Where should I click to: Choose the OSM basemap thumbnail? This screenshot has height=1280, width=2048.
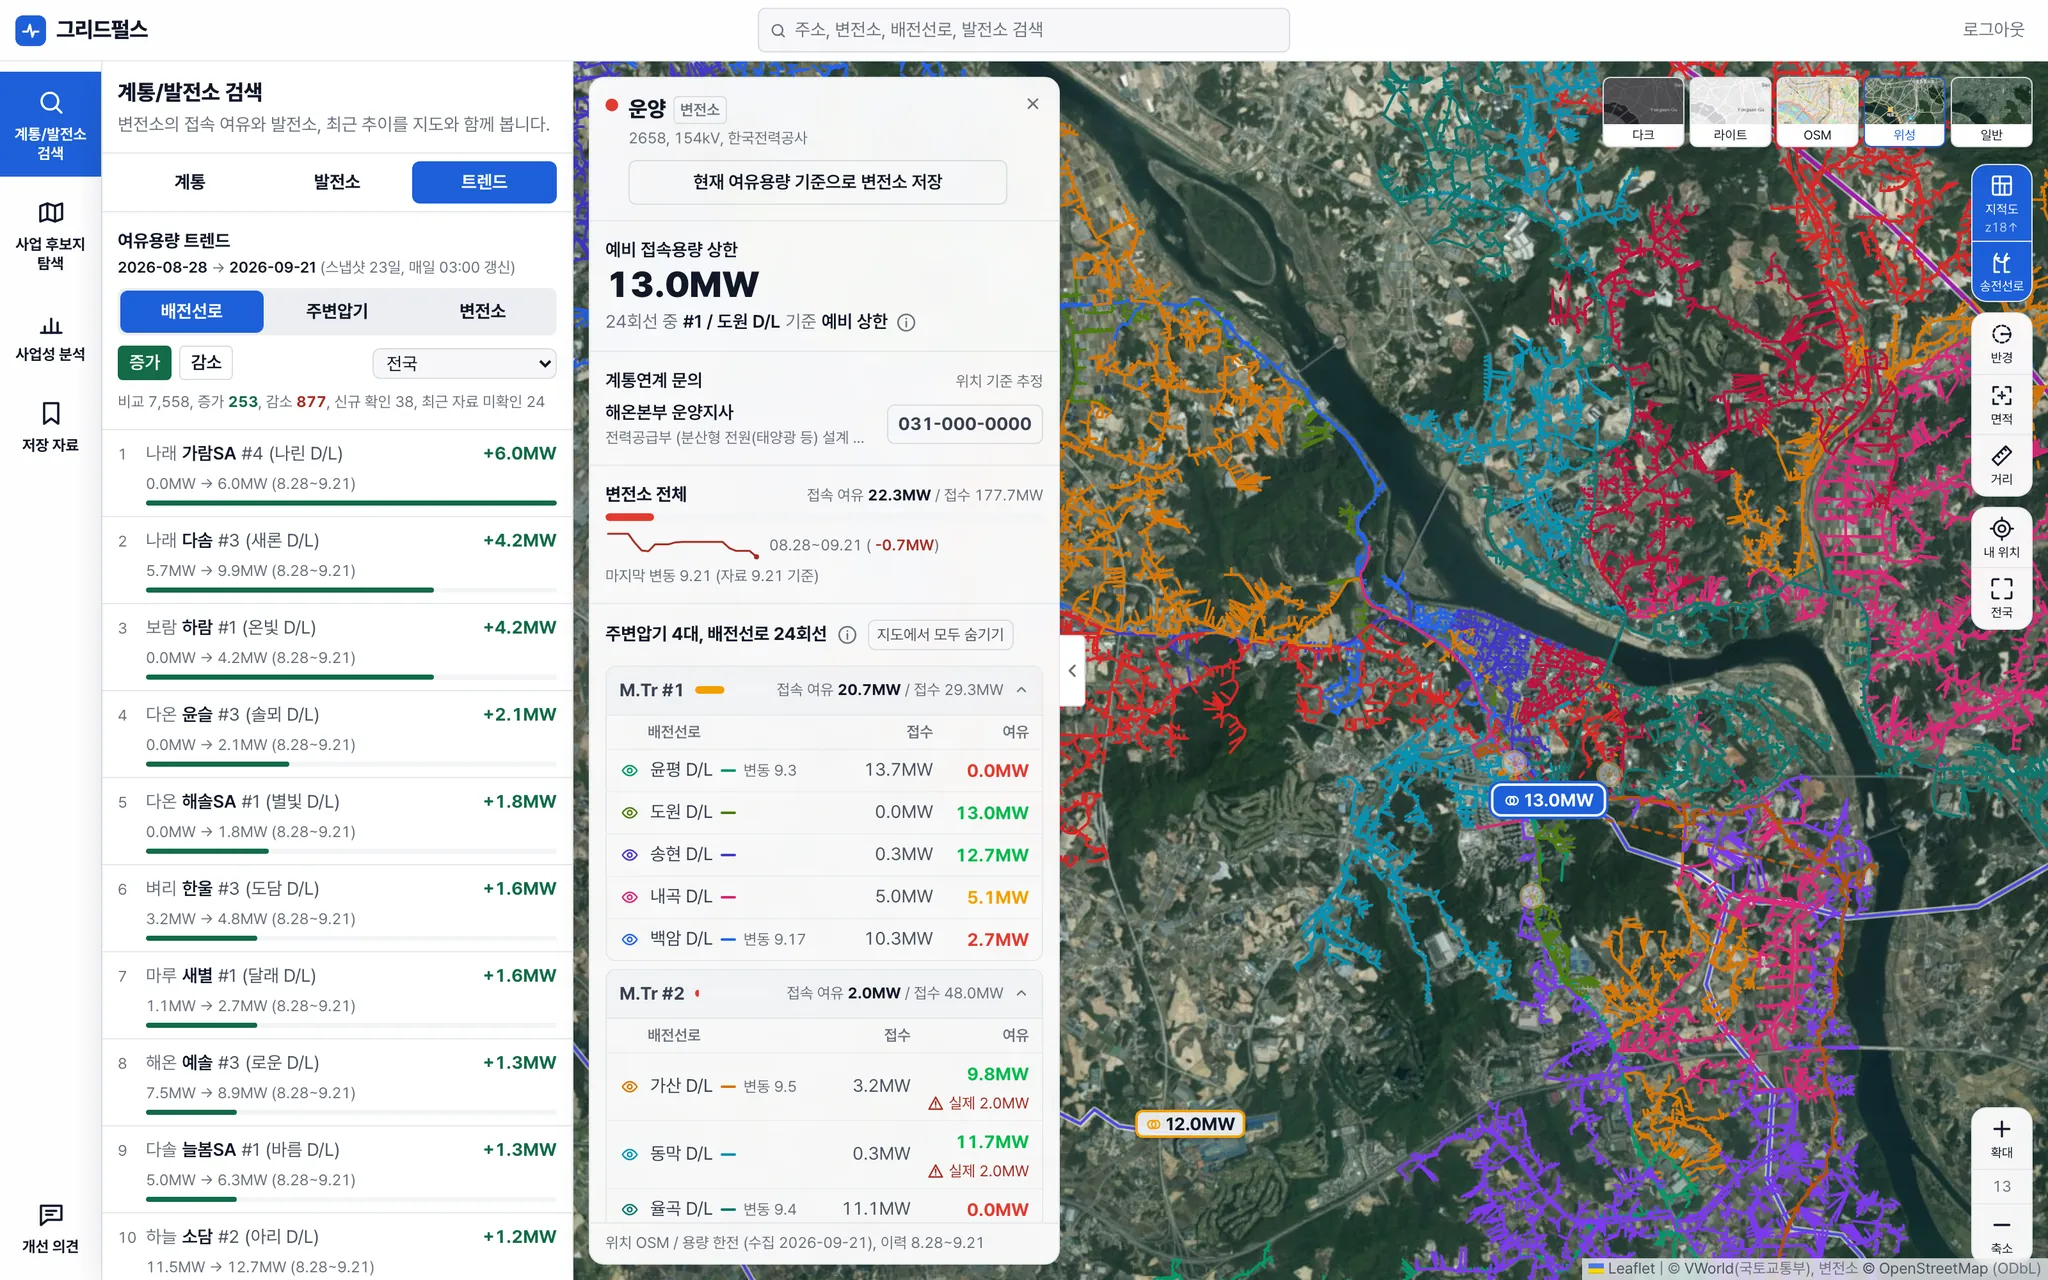[x=1817, y=111]
